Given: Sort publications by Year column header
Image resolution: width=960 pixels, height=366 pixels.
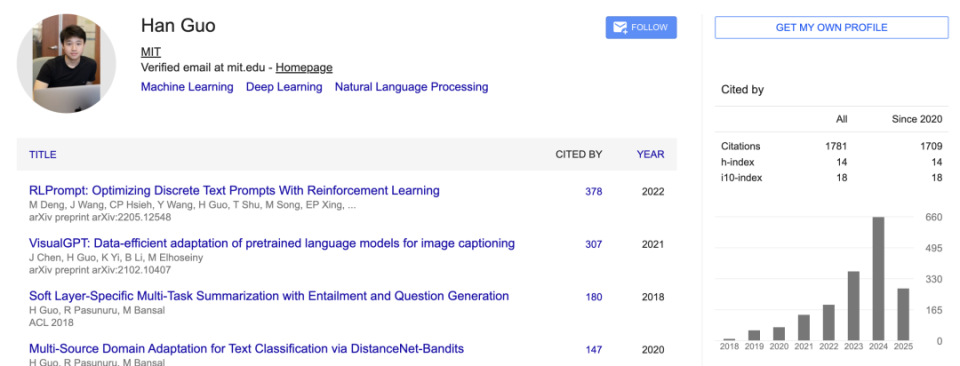Looking at the screenshot, I should (650, 155).
